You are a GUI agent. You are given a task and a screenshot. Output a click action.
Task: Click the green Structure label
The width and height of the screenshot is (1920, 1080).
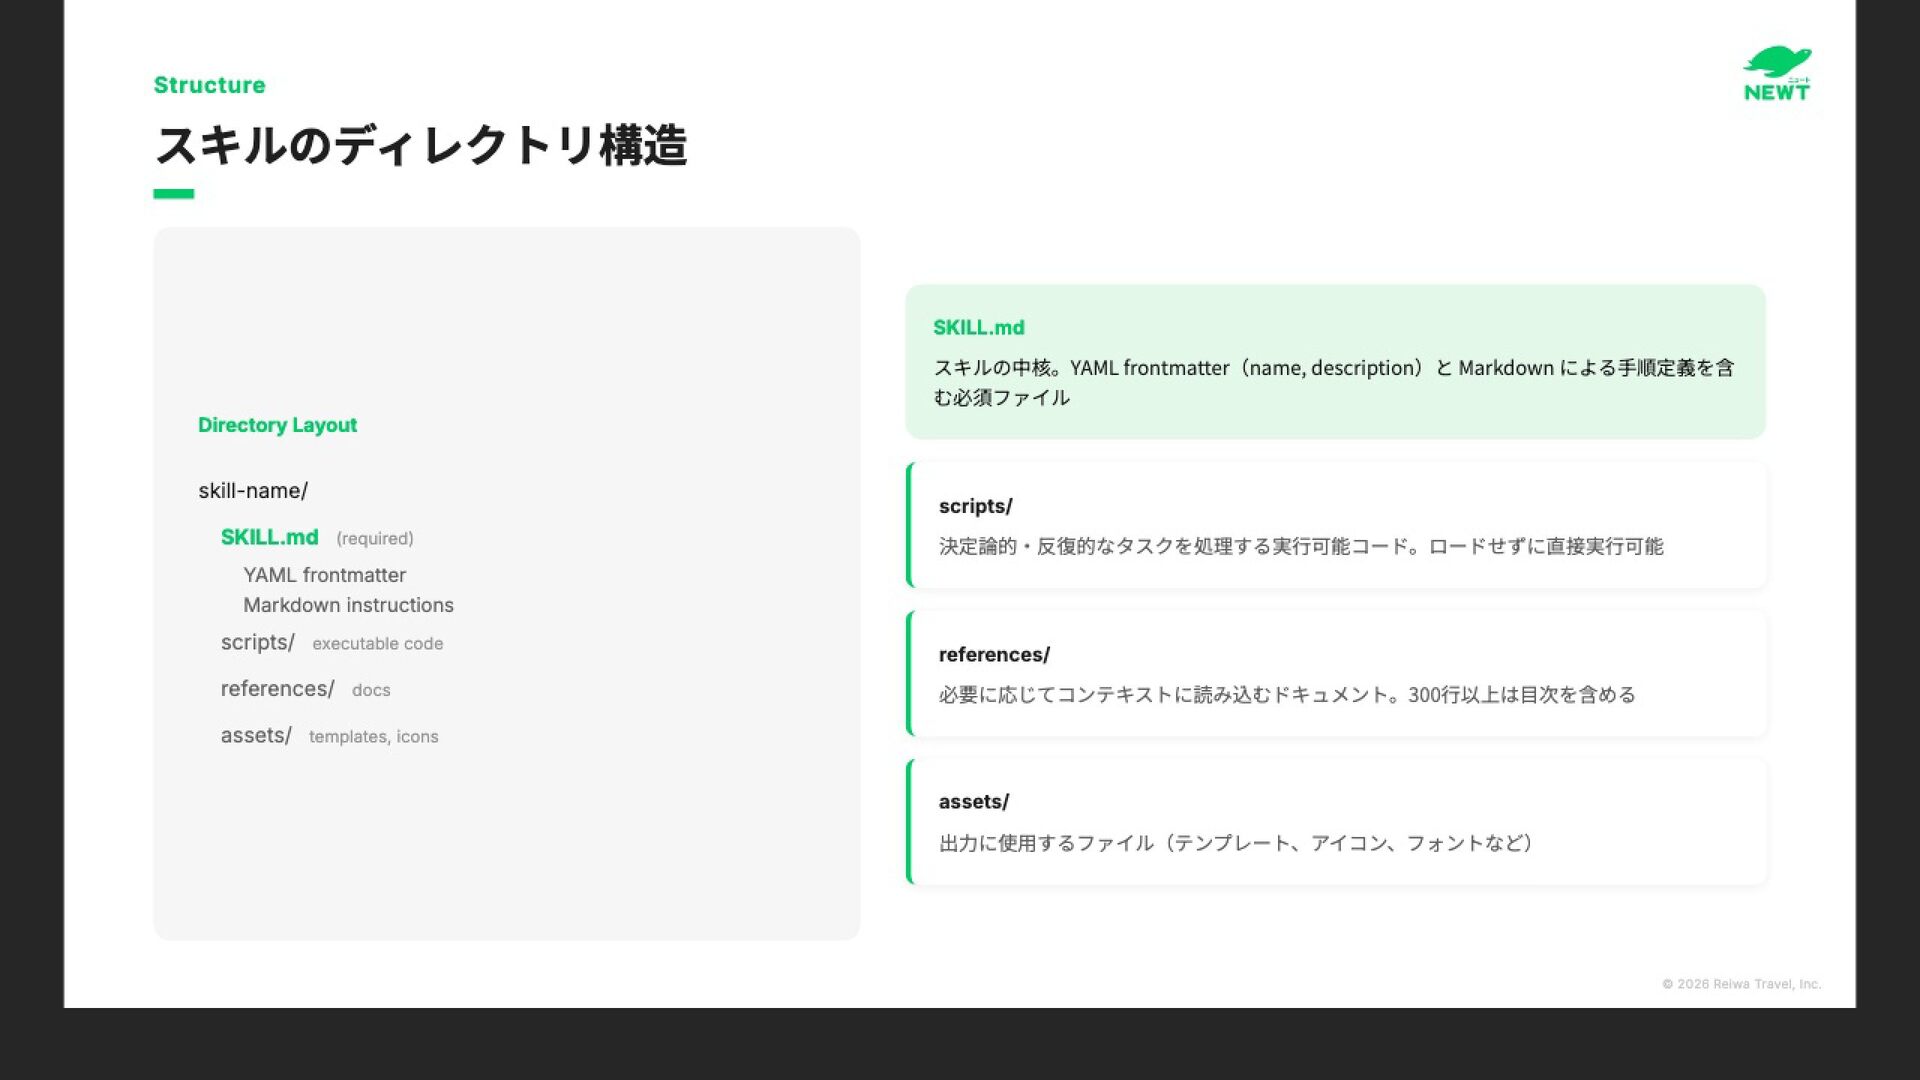209,85
